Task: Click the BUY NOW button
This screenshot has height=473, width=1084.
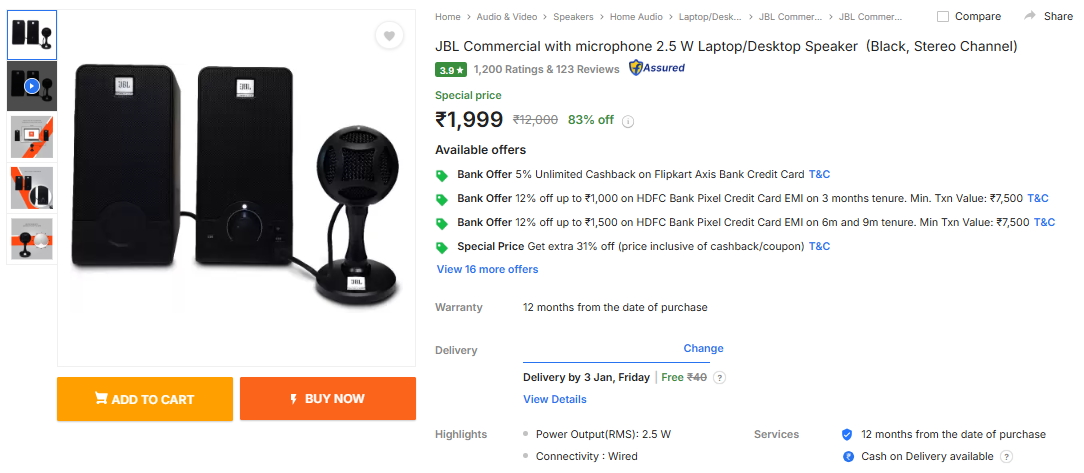Action: pyautogui.click(x=328, y=398)
